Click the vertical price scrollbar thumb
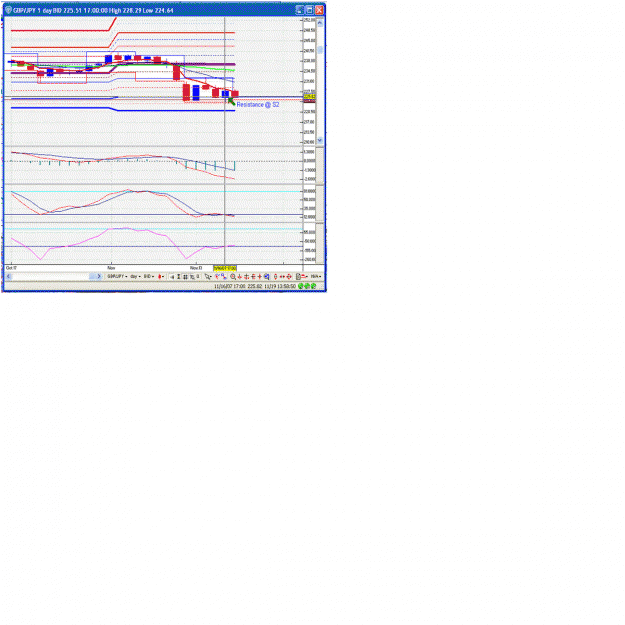 (x=320, y=50)
